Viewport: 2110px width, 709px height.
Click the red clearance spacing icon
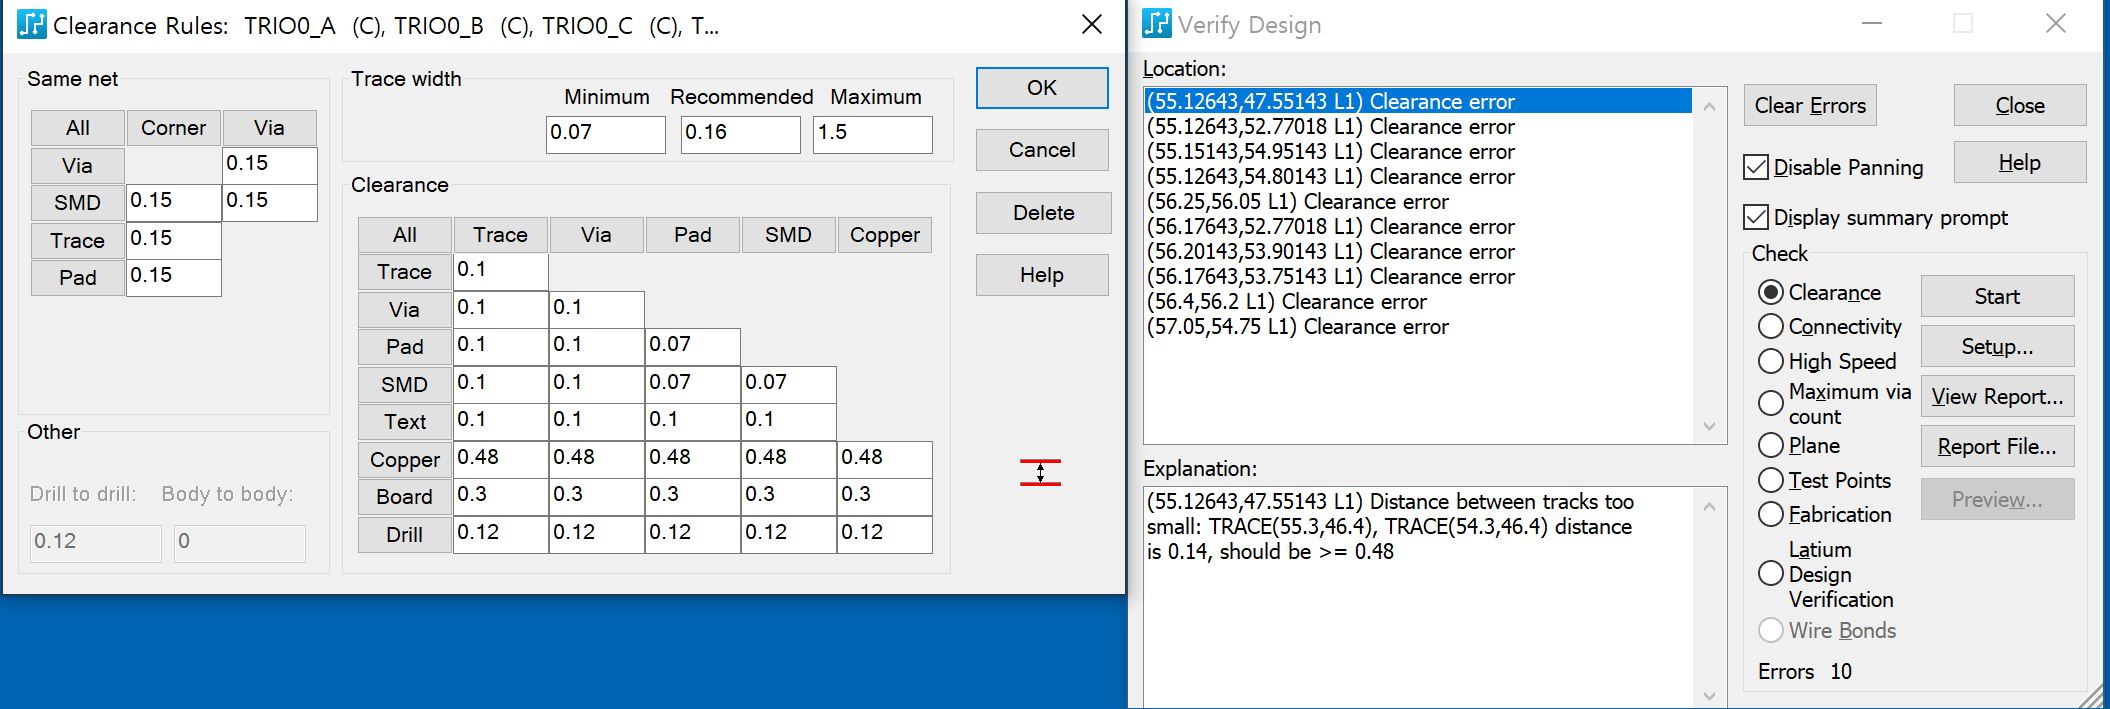[1040, 472]
